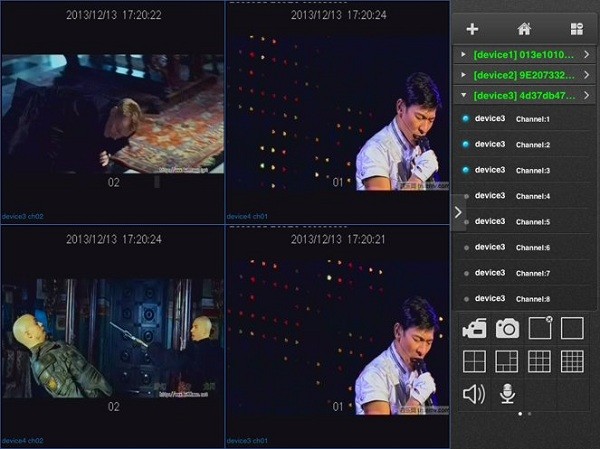Close the selected window with the x-square icon
The width and height of the screenshot is (600, 449).
point(540,328)
